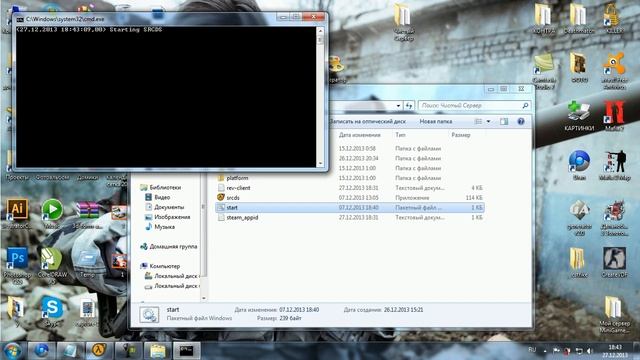Click the address bar refresh button
The height and width of the screenshot is (360, 640).
coord(409,106)
